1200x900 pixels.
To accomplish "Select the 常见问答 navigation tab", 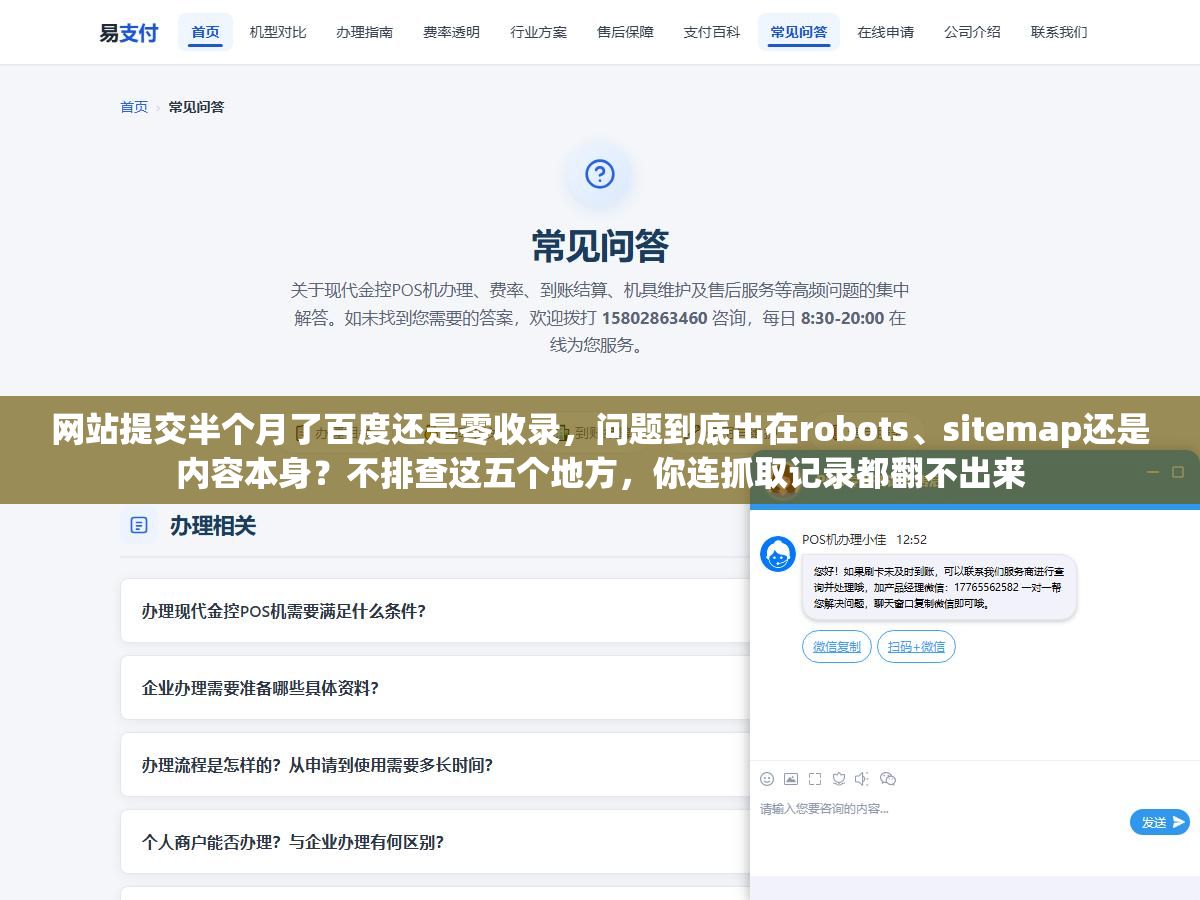I will pos(799,32).
